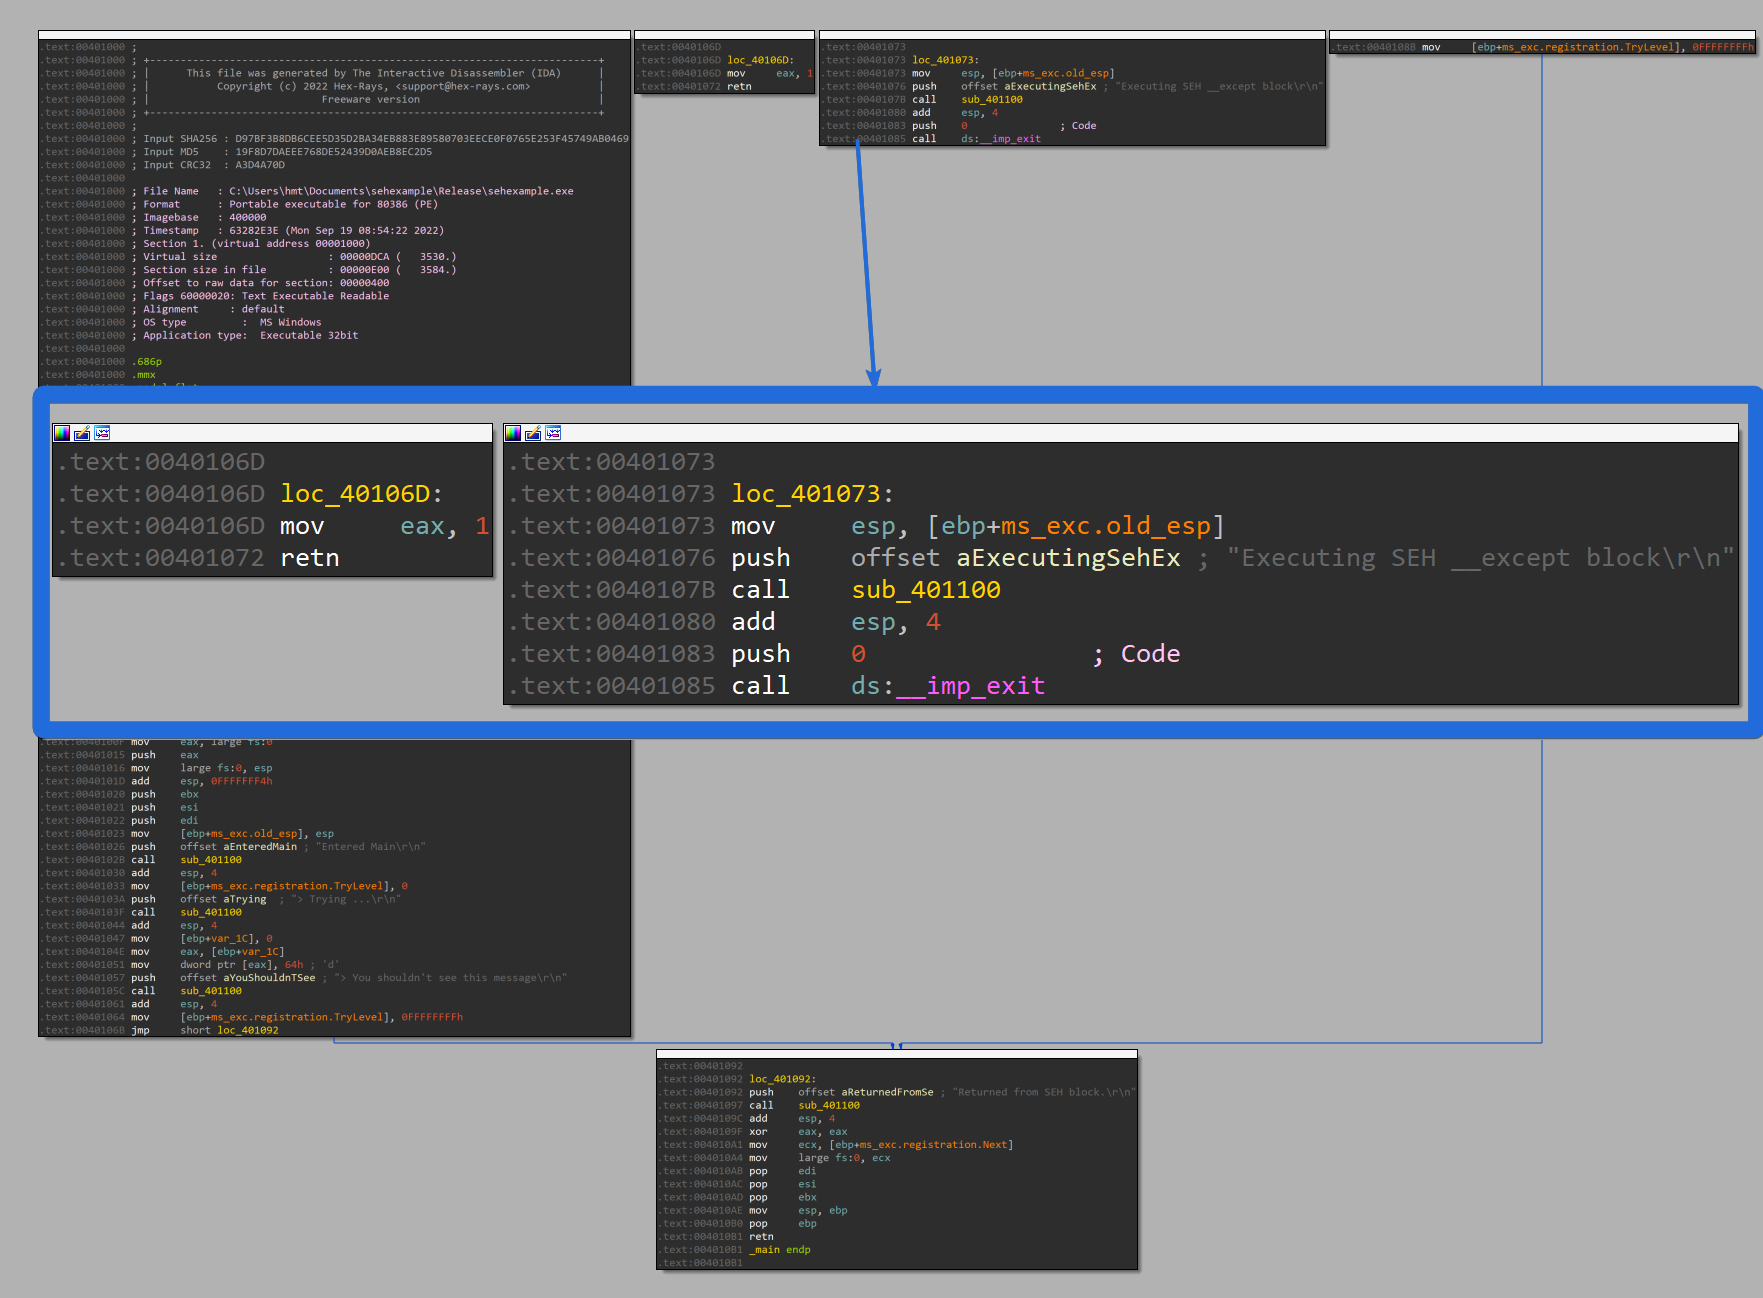Open the node color picker on the loc_40106D block
Viewport: 1763px width, 1298px height.
[x=62, y=433]
